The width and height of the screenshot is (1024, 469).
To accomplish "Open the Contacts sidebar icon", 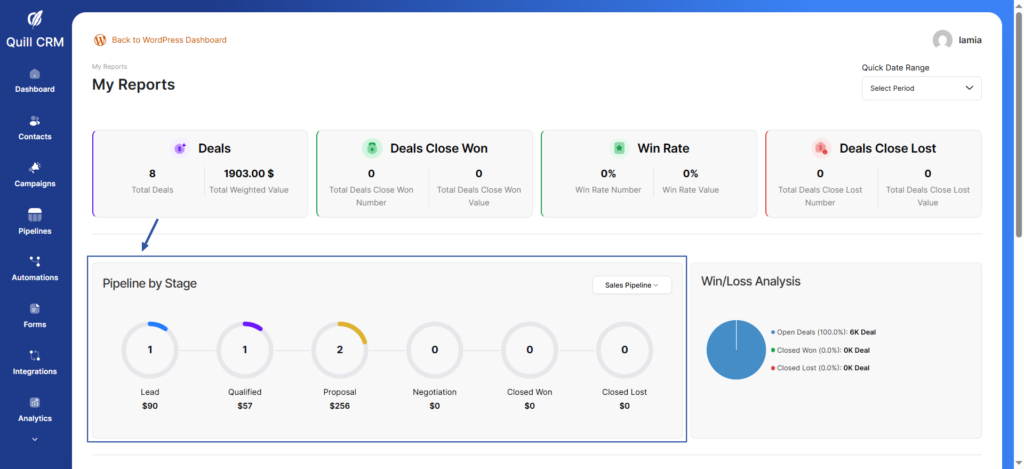I will click(x=35, y=121).
